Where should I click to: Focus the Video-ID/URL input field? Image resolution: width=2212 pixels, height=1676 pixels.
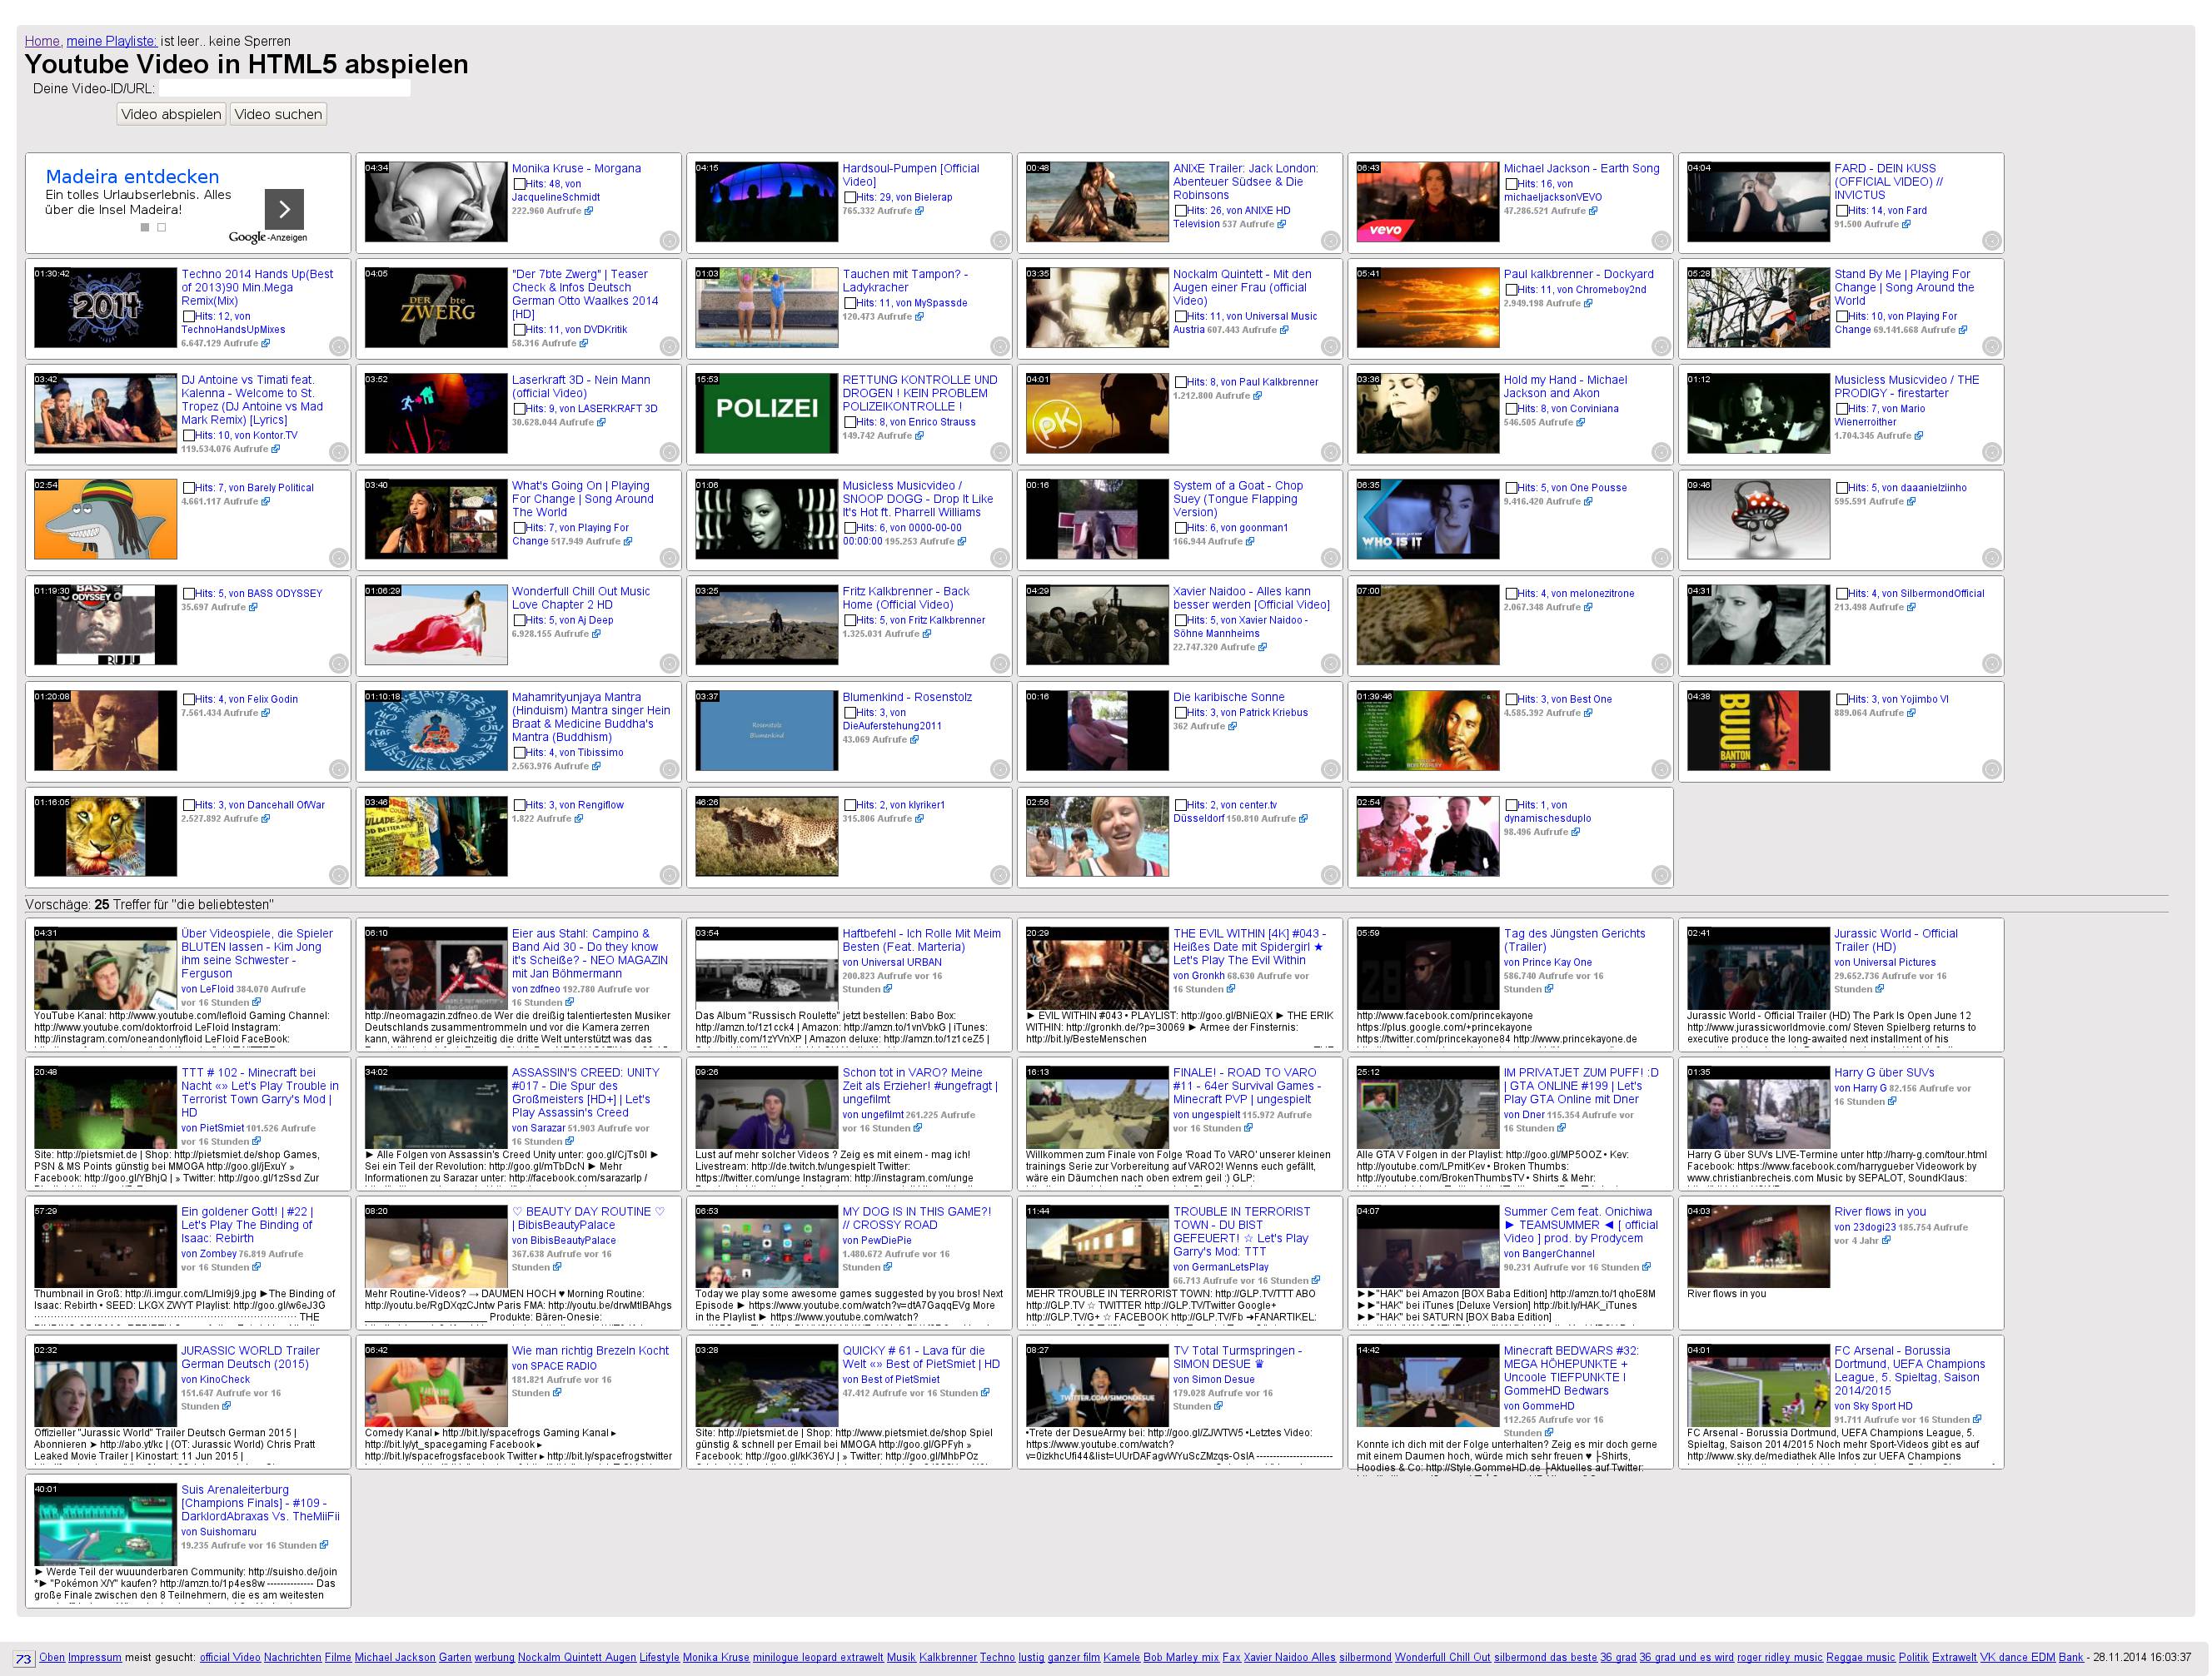tap(284, 89)
